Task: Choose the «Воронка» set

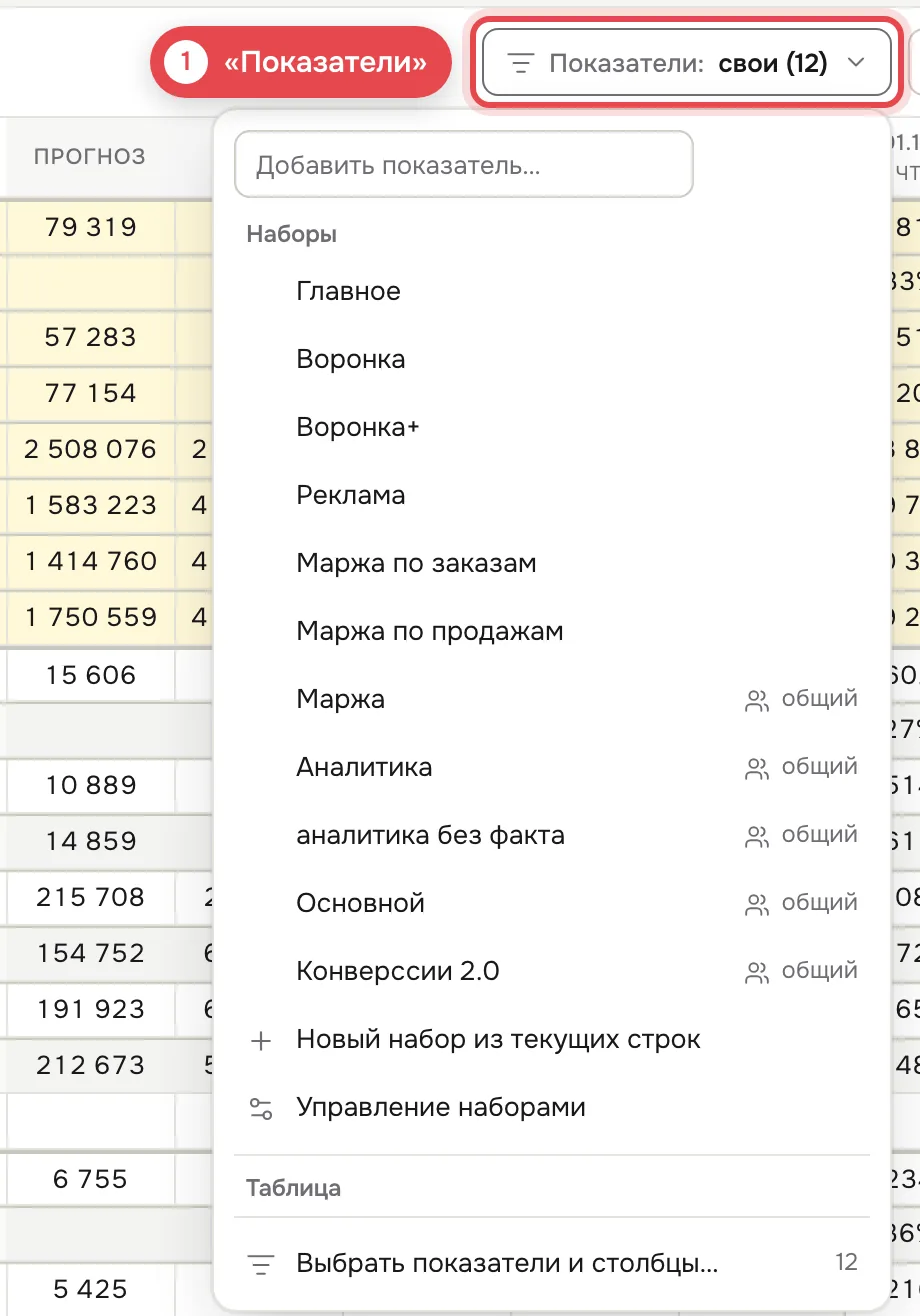Action: point(552,359)
